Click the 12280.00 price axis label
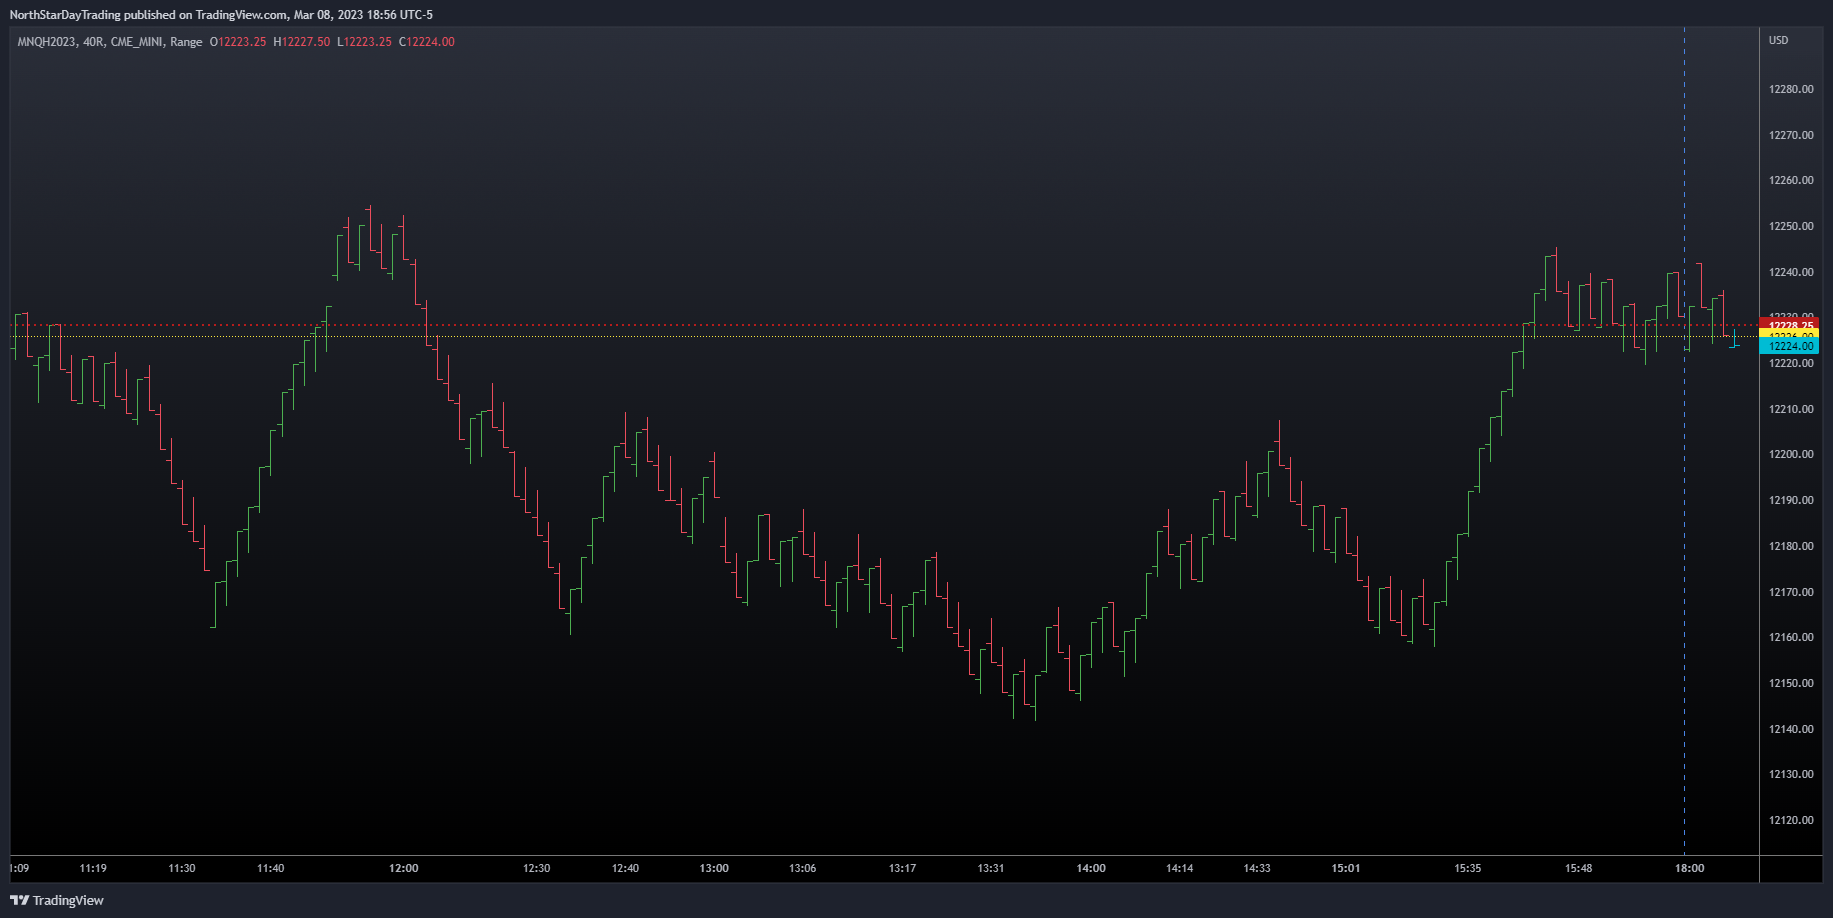Viewport: 1833px width, 918px height. pos(1791,89)
